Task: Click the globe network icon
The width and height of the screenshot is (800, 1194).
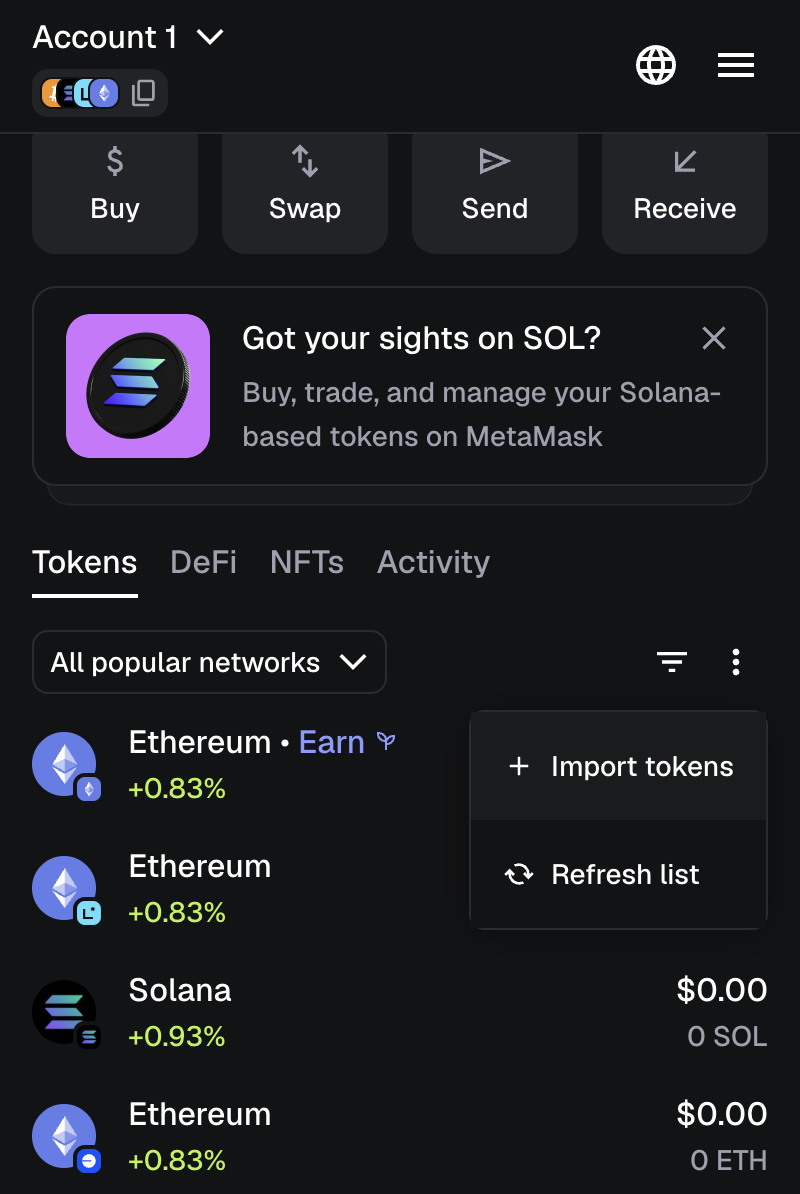Action: 656,66
